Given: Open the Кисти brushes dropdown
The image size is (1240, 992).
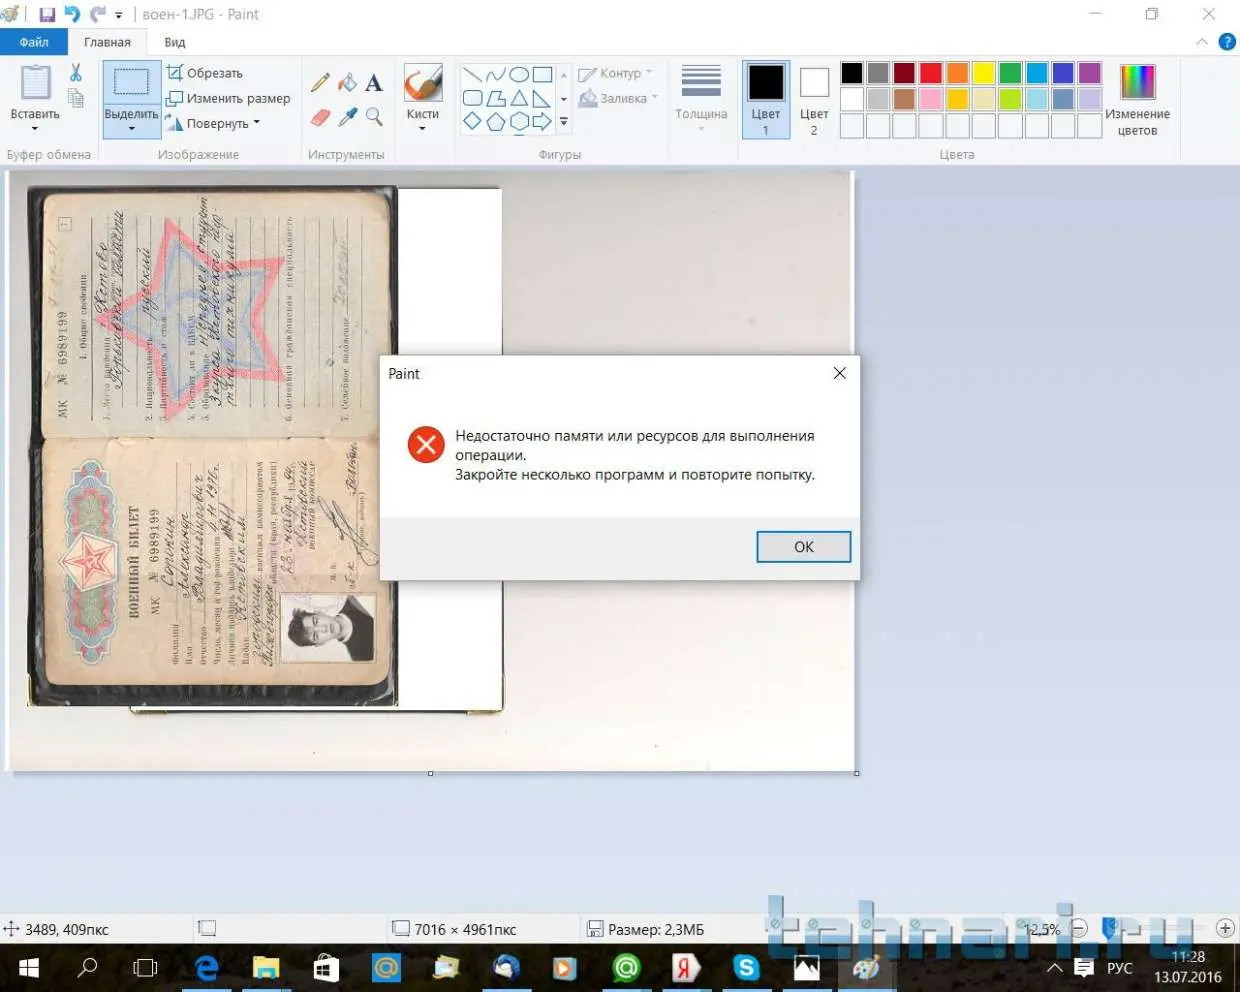Looking at the screenshot, I should point(422,121).
